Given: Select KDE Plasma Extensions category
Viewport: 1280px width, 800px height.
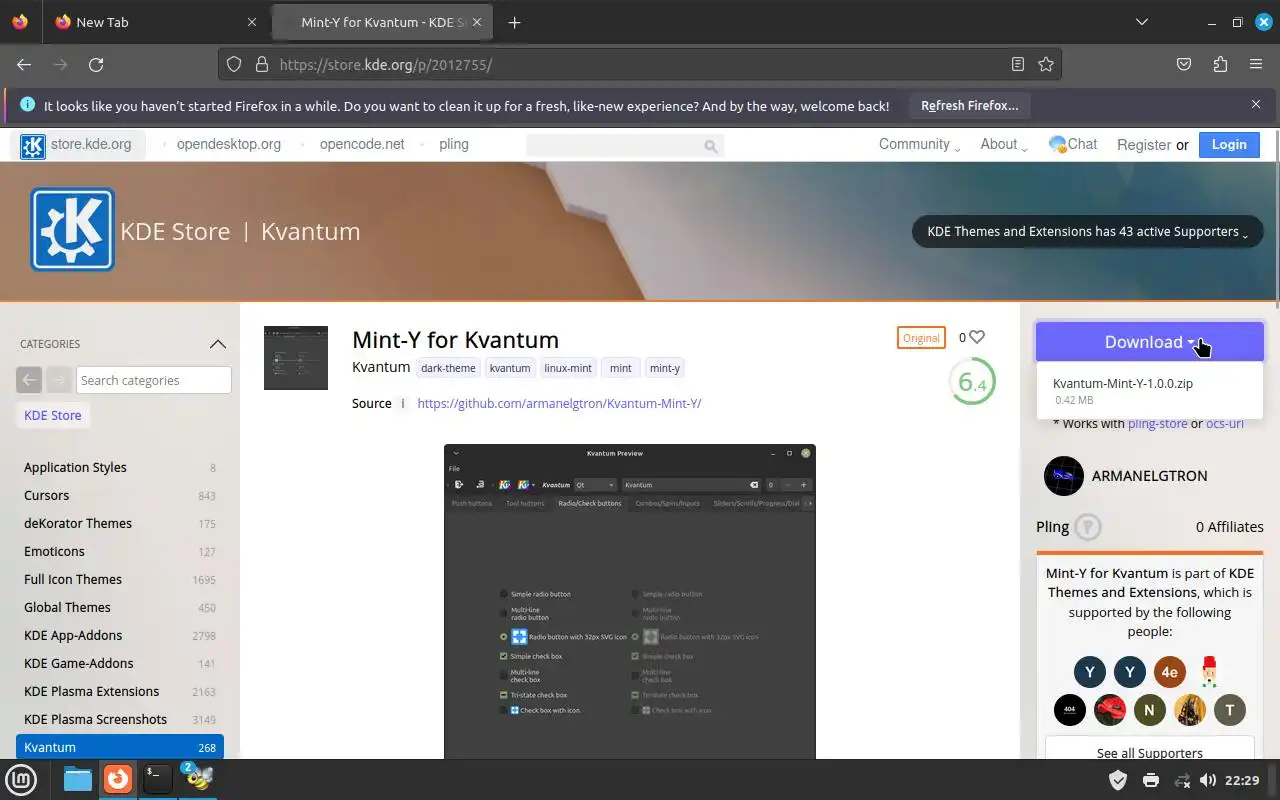Looking at the screenshot, I should pos(91,691).
